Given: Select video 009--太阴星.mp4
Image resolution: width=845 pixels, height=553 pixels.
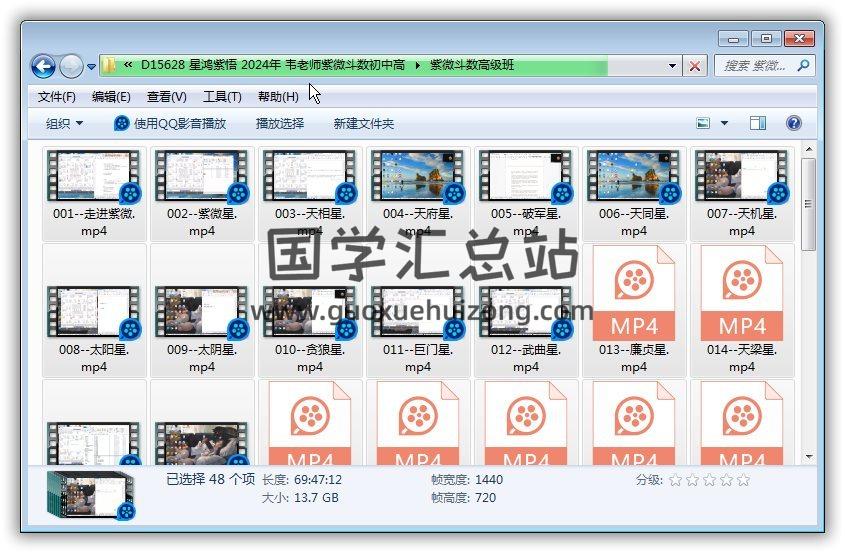Looking at the screenshot, I should point(202,311).
